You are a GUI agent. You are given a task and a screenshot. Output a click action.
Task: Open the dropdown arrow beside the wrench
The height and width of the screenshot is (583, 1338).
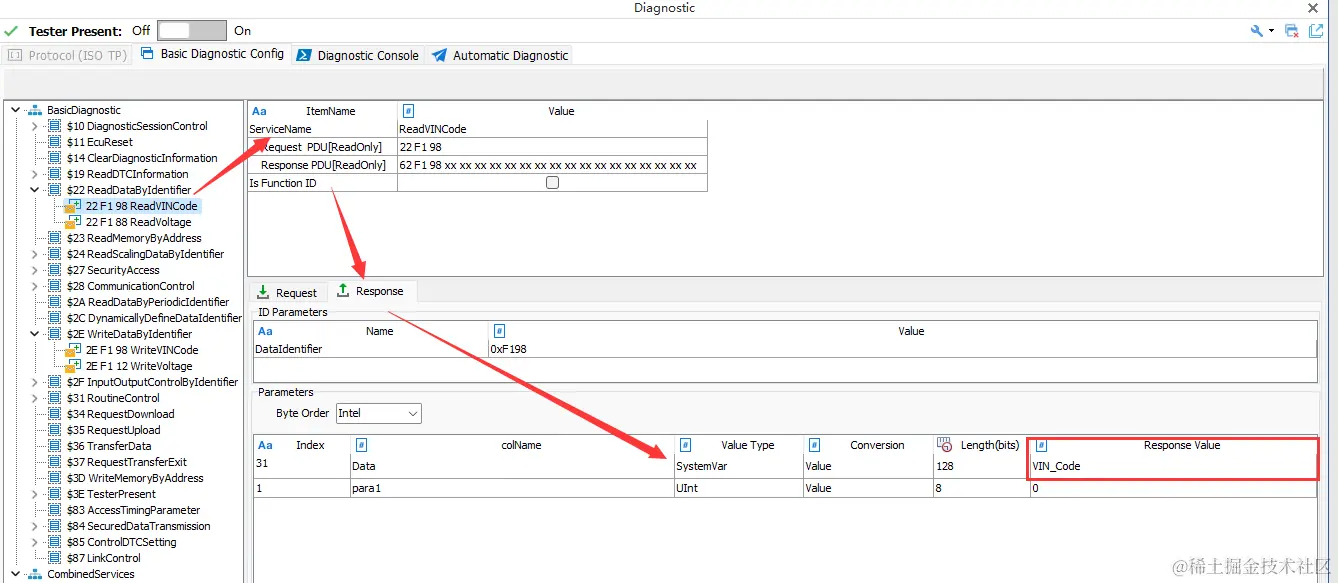[x=1272, y=31]
